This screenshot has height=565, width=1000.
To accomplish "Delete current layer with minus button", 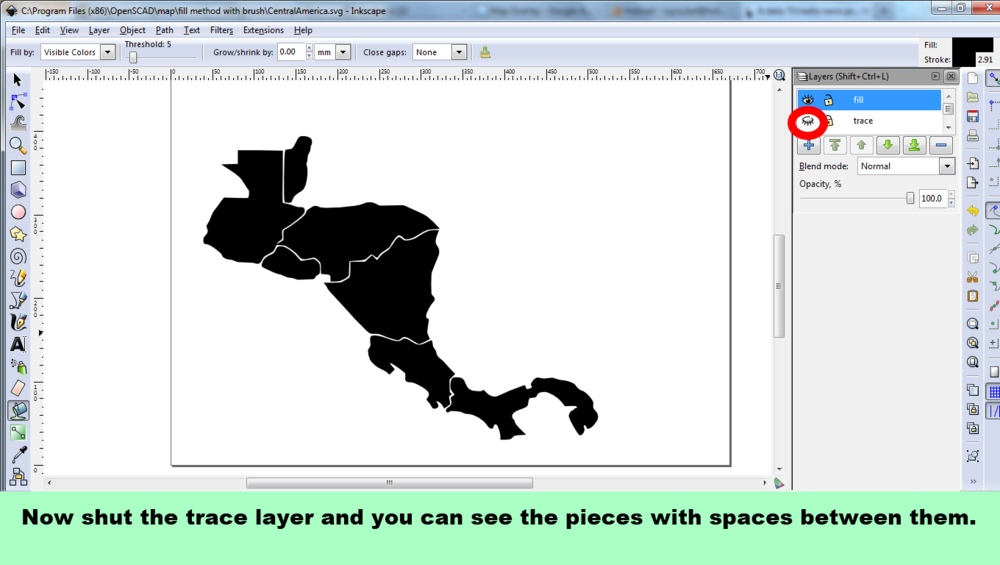I will click(x=941, y=145).
